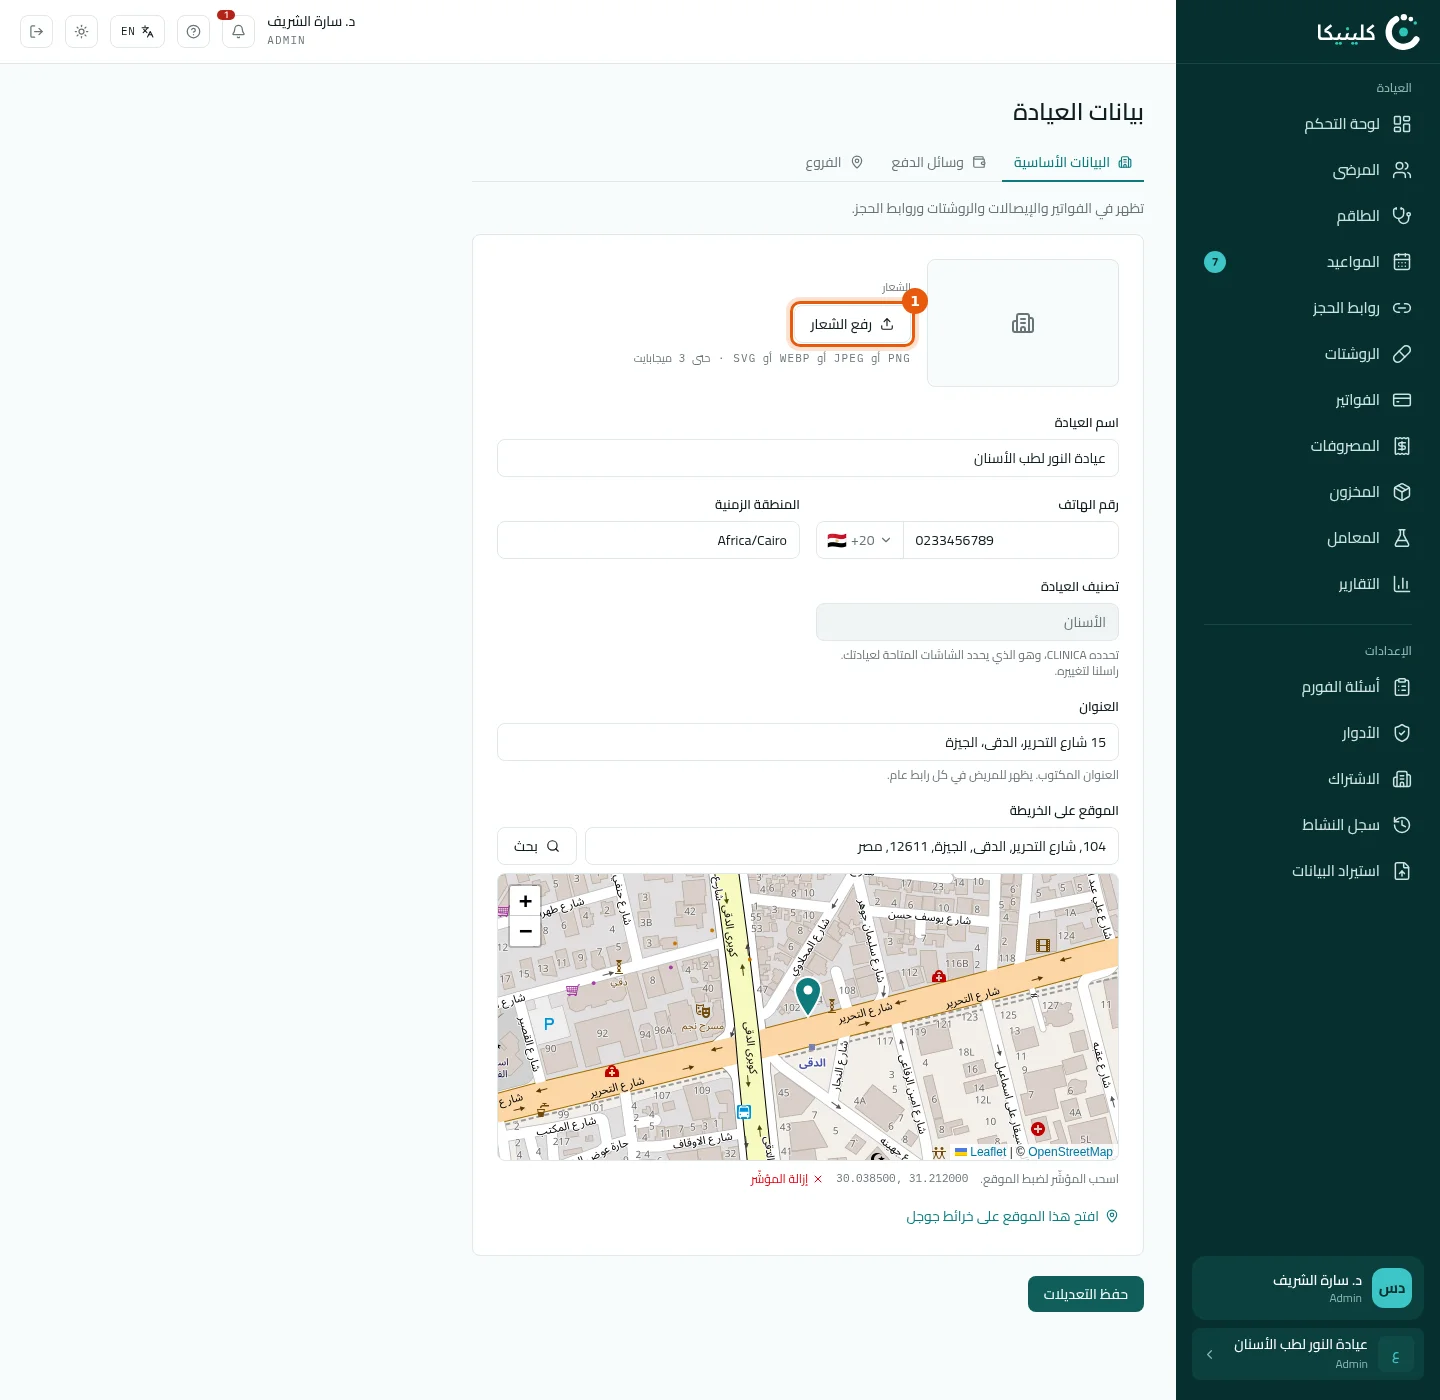Click the استيراد البيانات file icon

1402,871
